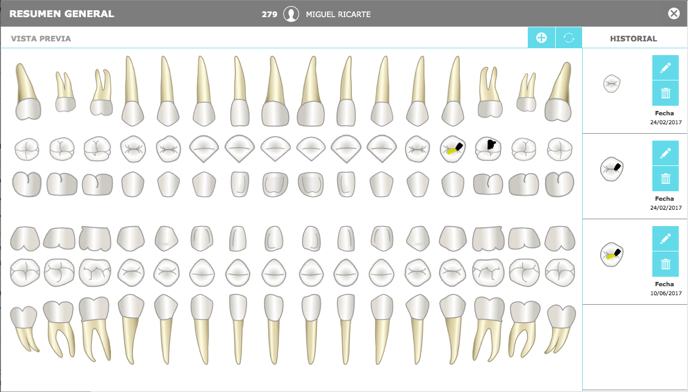Click the plus add icon in the toolbar
The width and height of the screenshot is (688, 392).
tap(541, 38)
